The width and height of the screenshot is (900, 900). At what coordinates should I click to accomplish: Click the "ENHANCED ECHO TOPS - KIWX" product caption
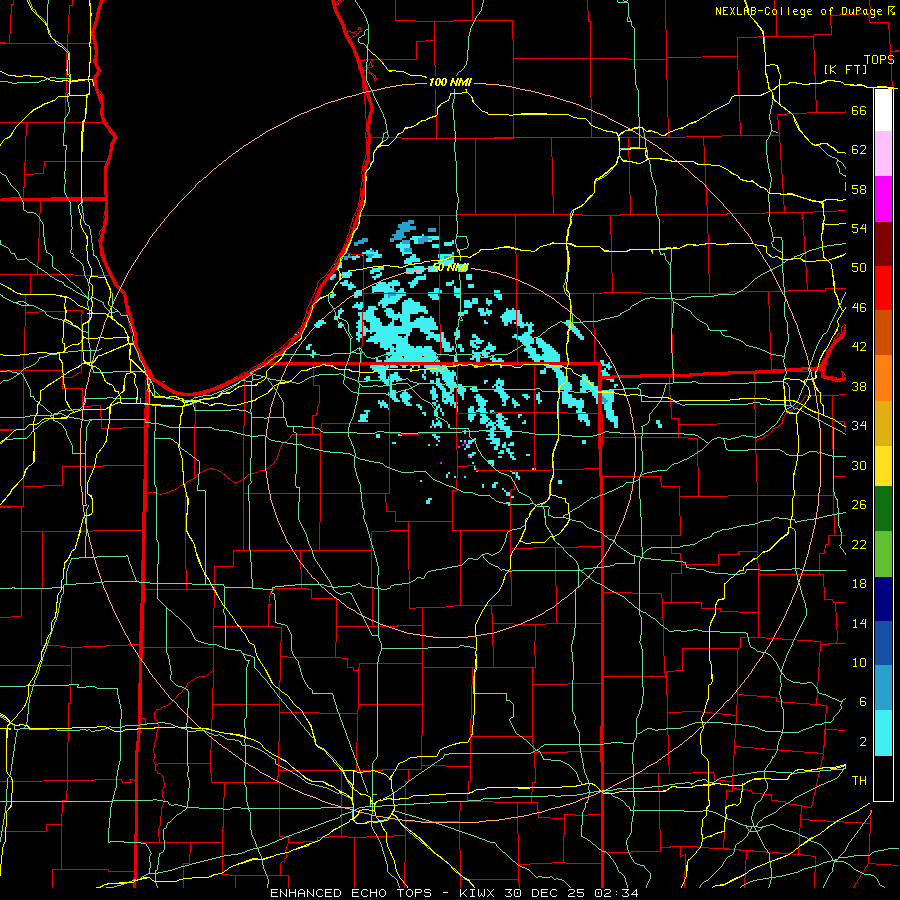tap(384, 893)
